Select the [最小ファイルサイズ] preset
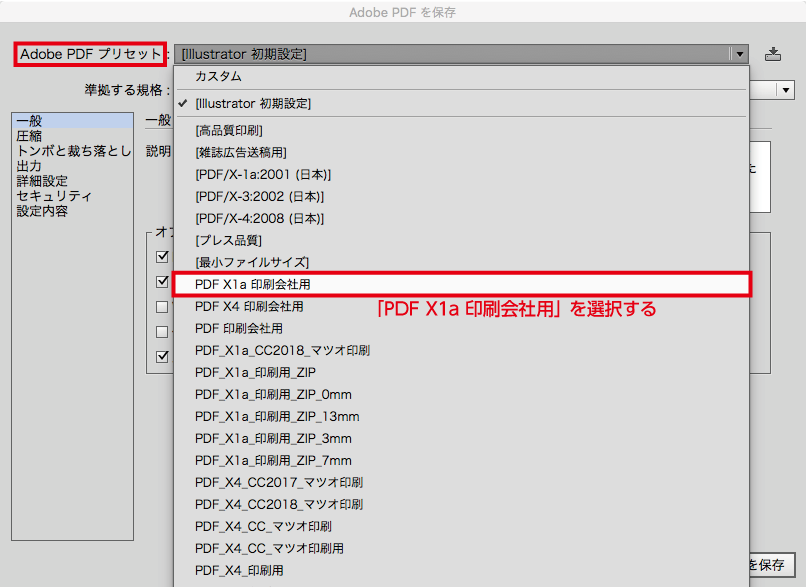This screenshot has height=587, width=806. (x=461, y=263)
